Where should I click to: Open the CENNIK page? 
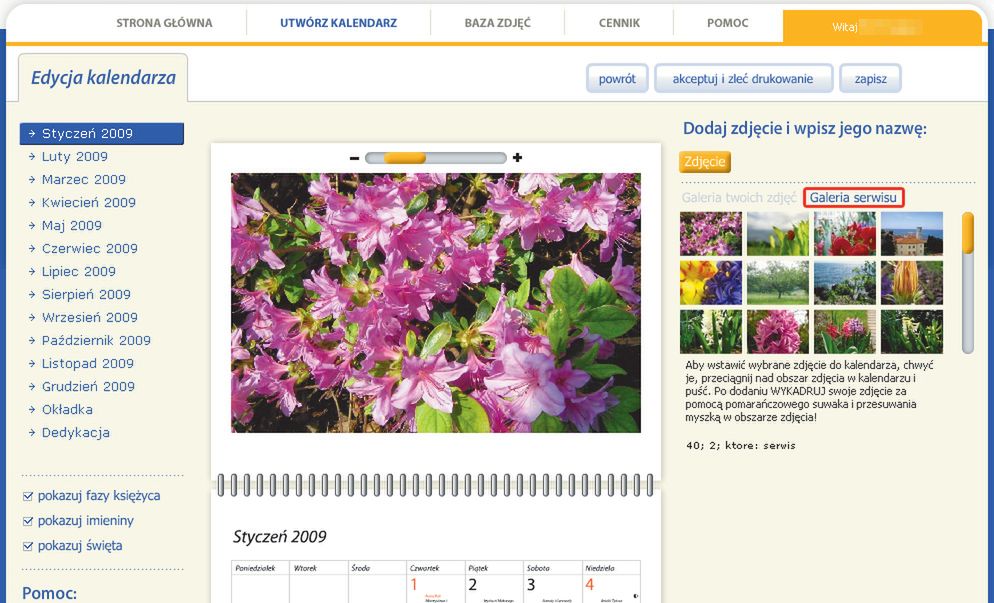(x=619, y=23)
